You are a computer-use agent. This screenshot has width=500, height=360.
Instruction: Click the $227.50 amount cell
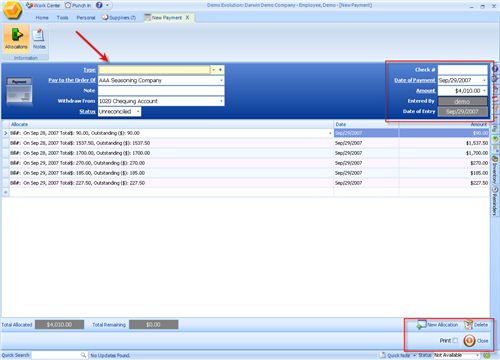pyautogui.click(x=444, y=183)
